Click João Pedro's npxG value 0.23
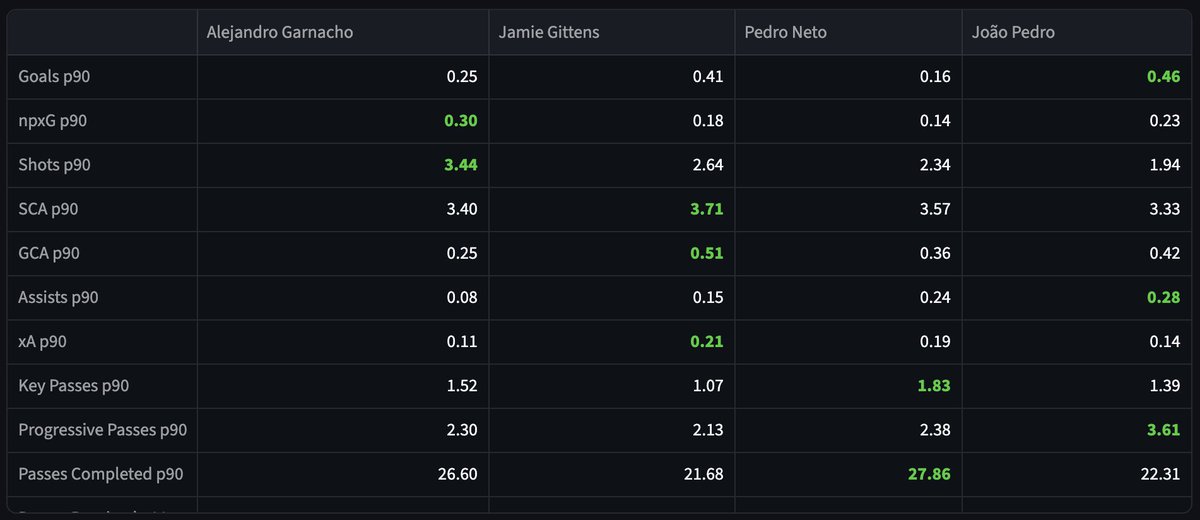Screen dimensions: 1200x520 pyautogui.click(x=1164, y=121)
